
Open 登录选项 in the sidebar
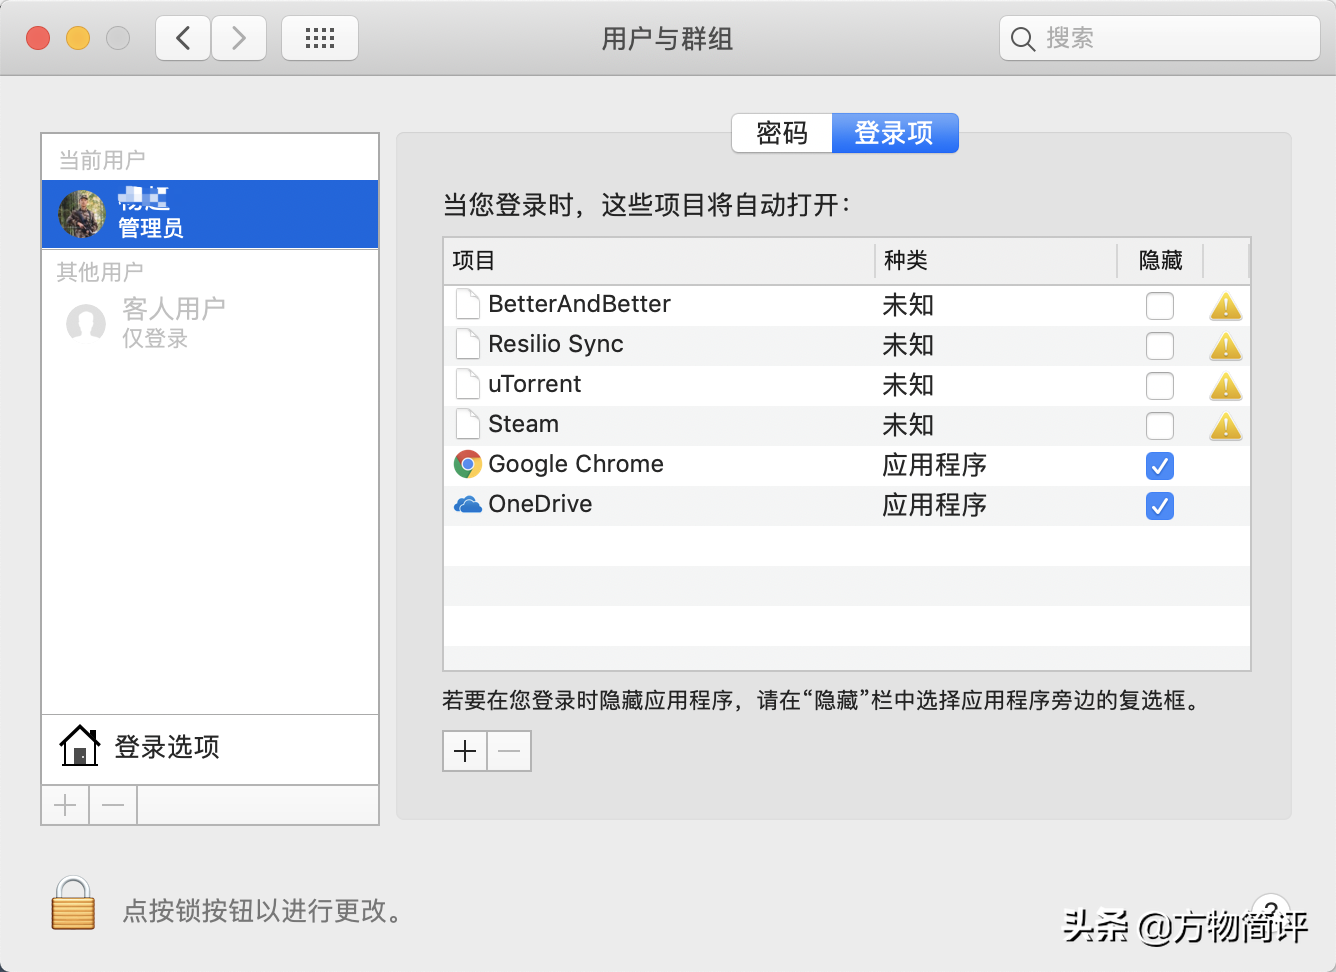click(210, 747)
